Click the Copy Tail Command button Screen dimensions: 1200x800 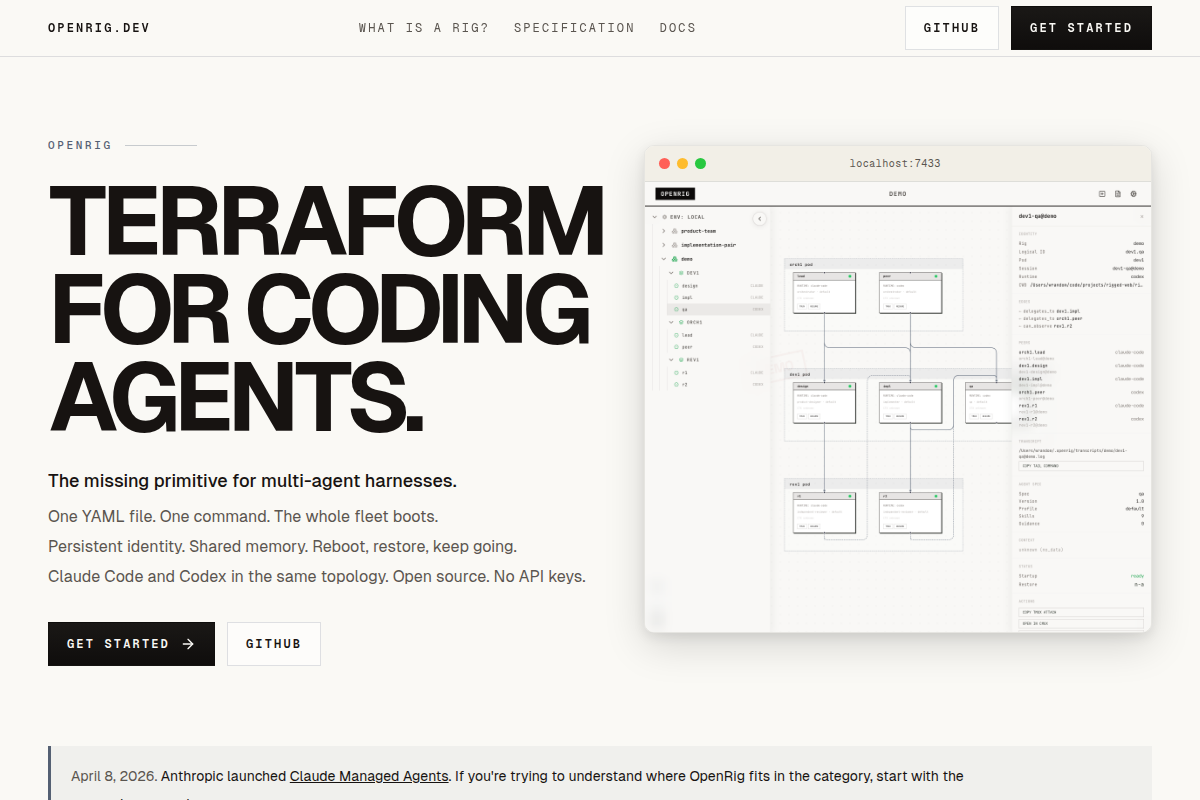[1081, 466]
